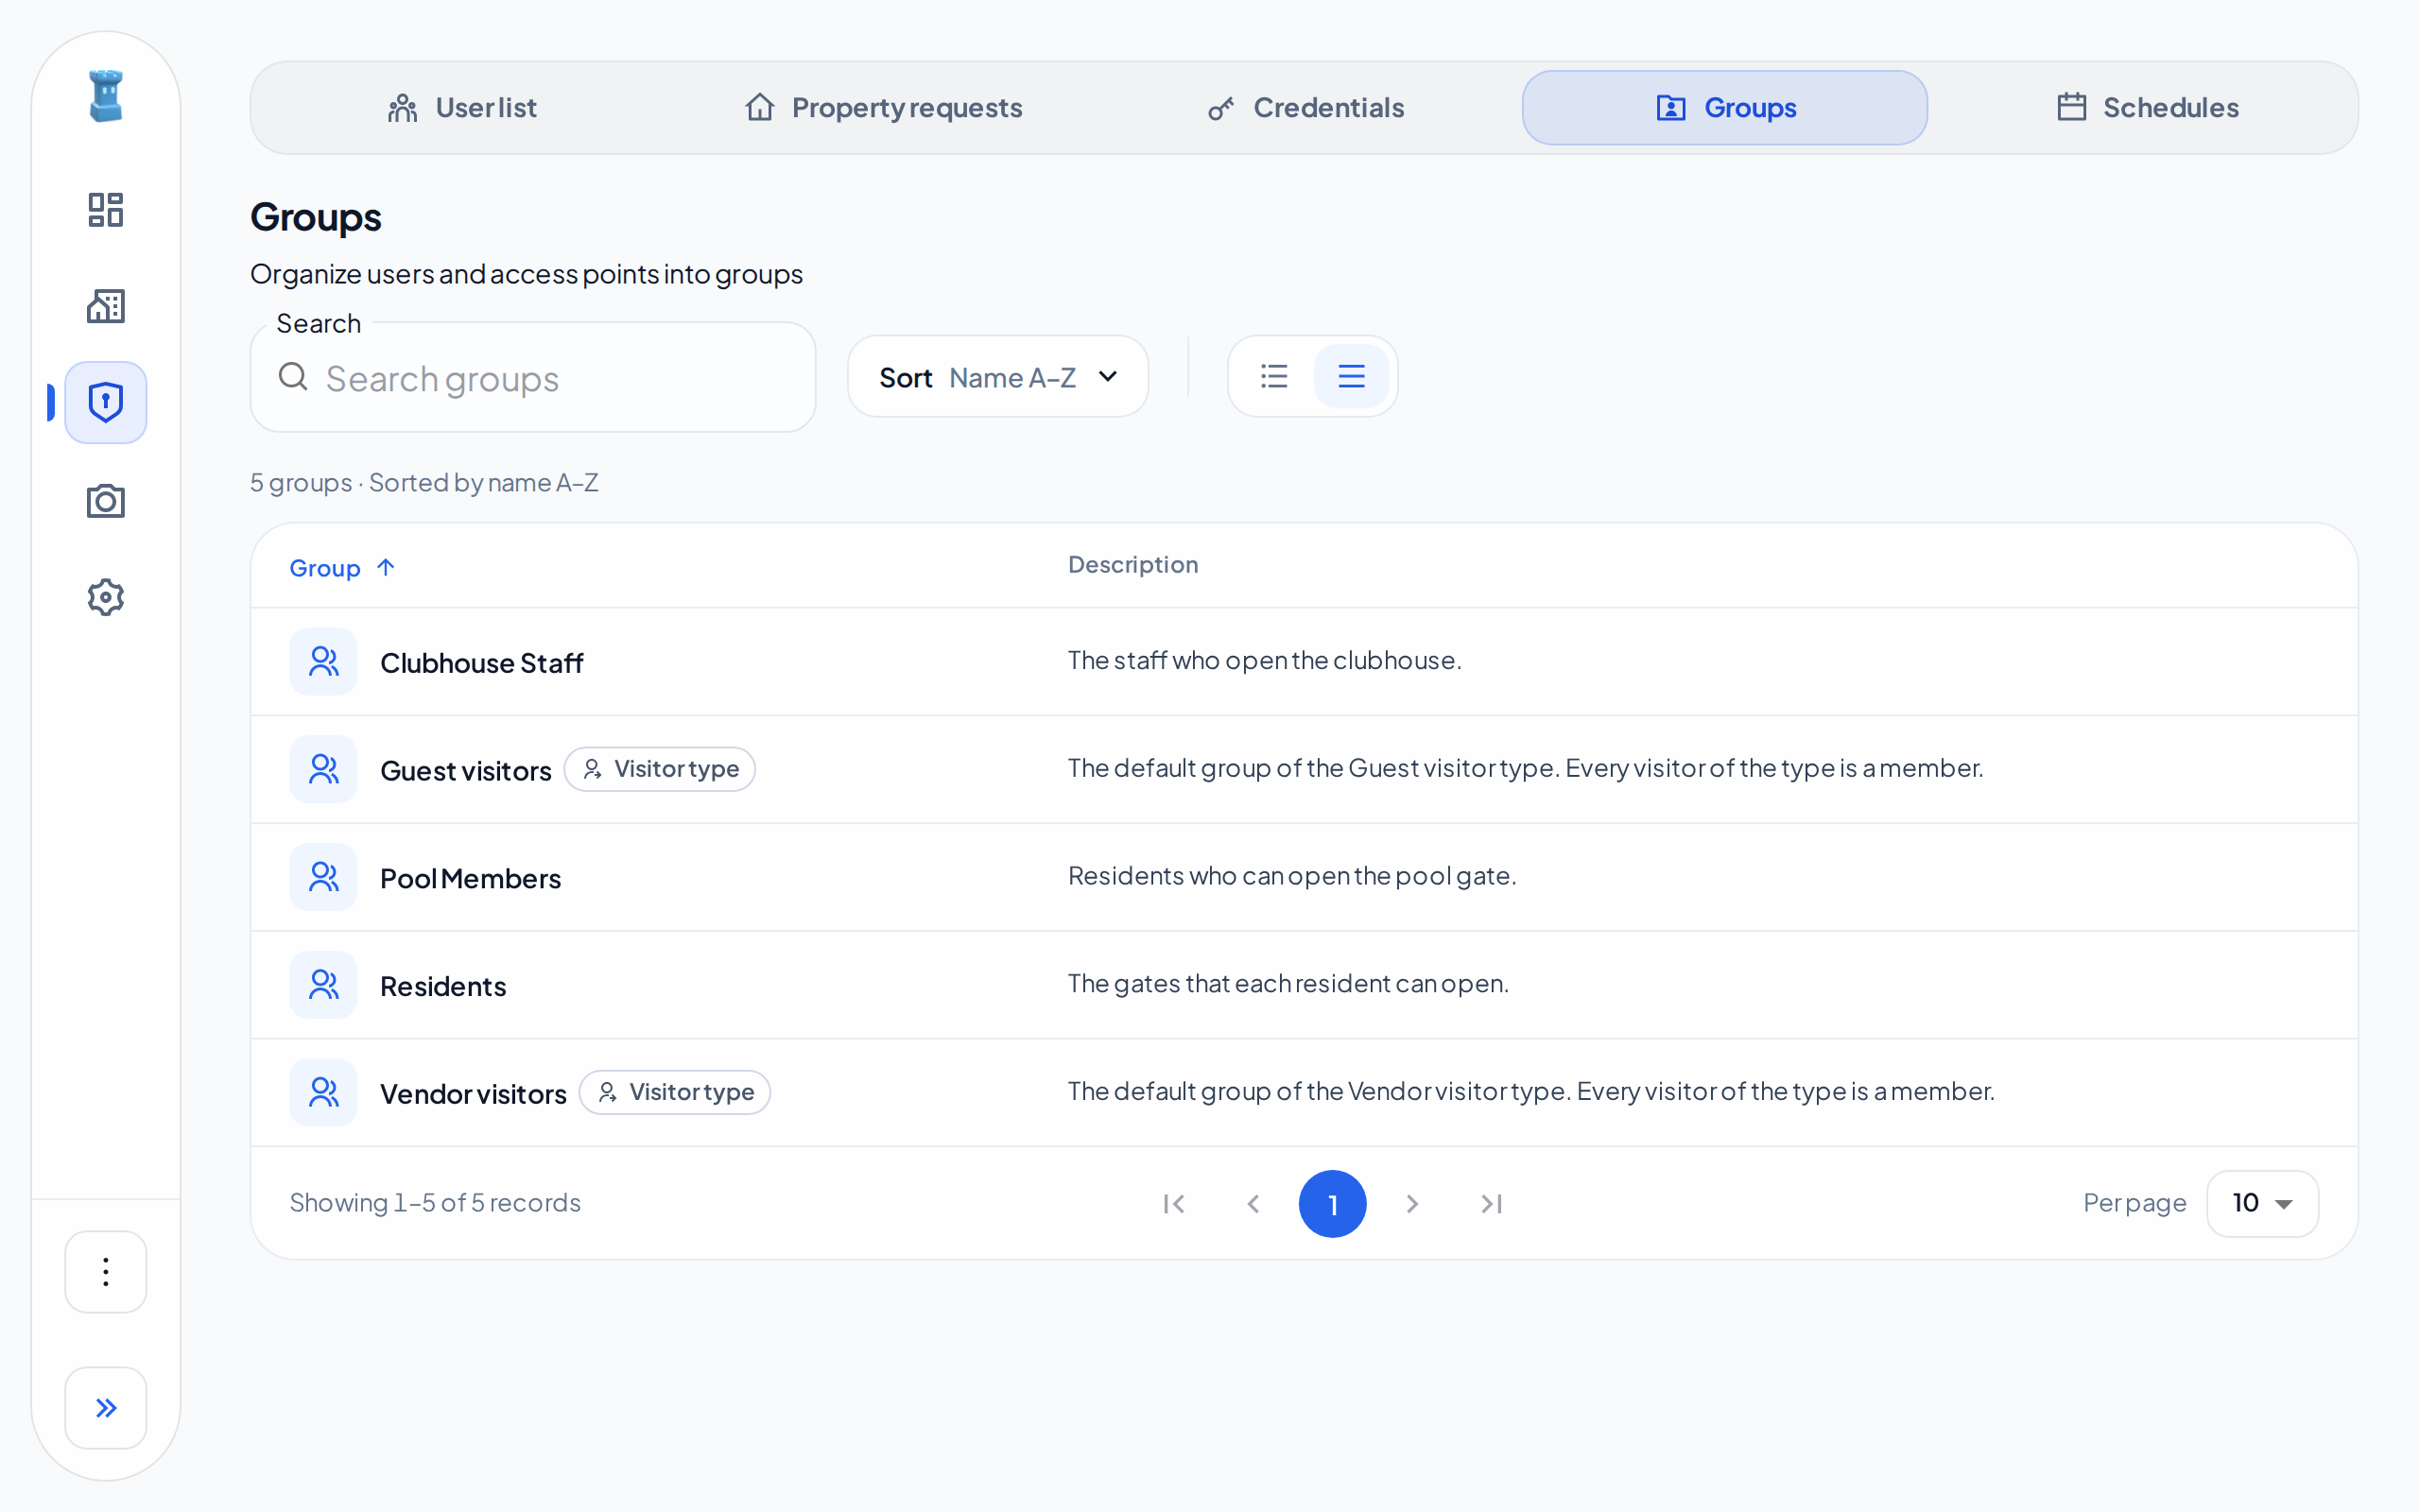
Task: Click 'Residents who can open the pool gate.'
Action: (1292, 876)
